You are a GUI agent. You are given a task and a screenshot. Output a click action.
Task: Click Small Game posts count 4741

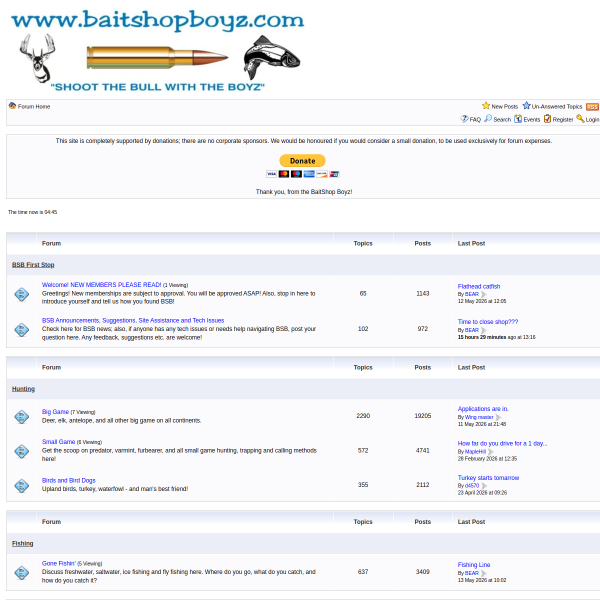click(x=423, y=450)
